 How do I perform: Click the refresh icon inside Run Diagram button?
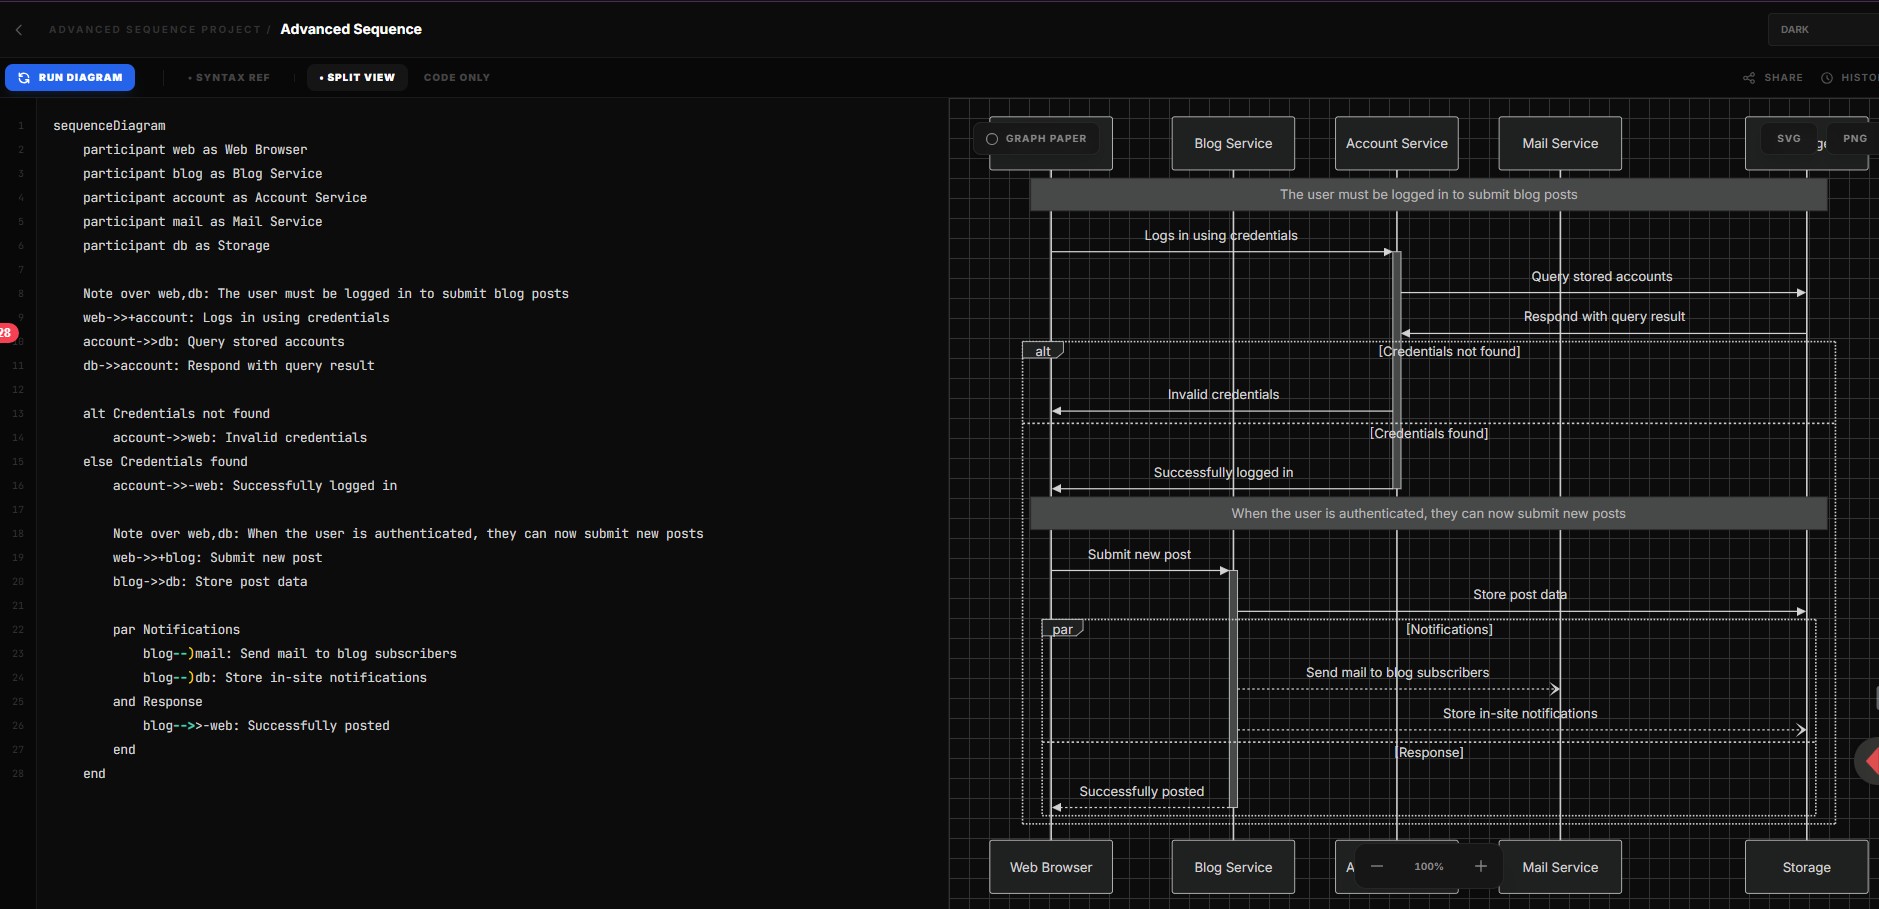tap(23, 77)
